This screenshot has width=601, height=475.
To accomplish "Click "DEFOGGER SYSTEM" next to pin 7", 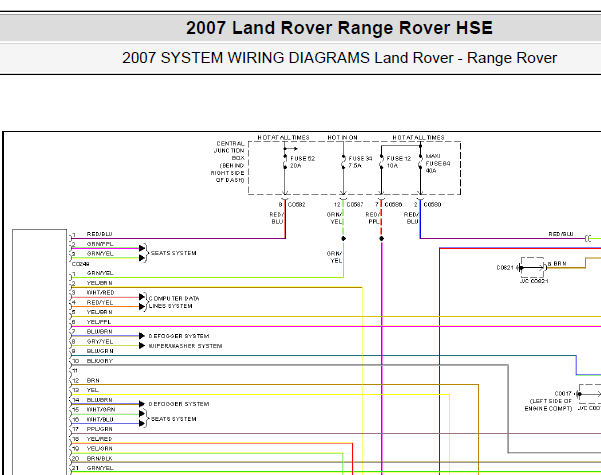I will (x=179, y=336).
